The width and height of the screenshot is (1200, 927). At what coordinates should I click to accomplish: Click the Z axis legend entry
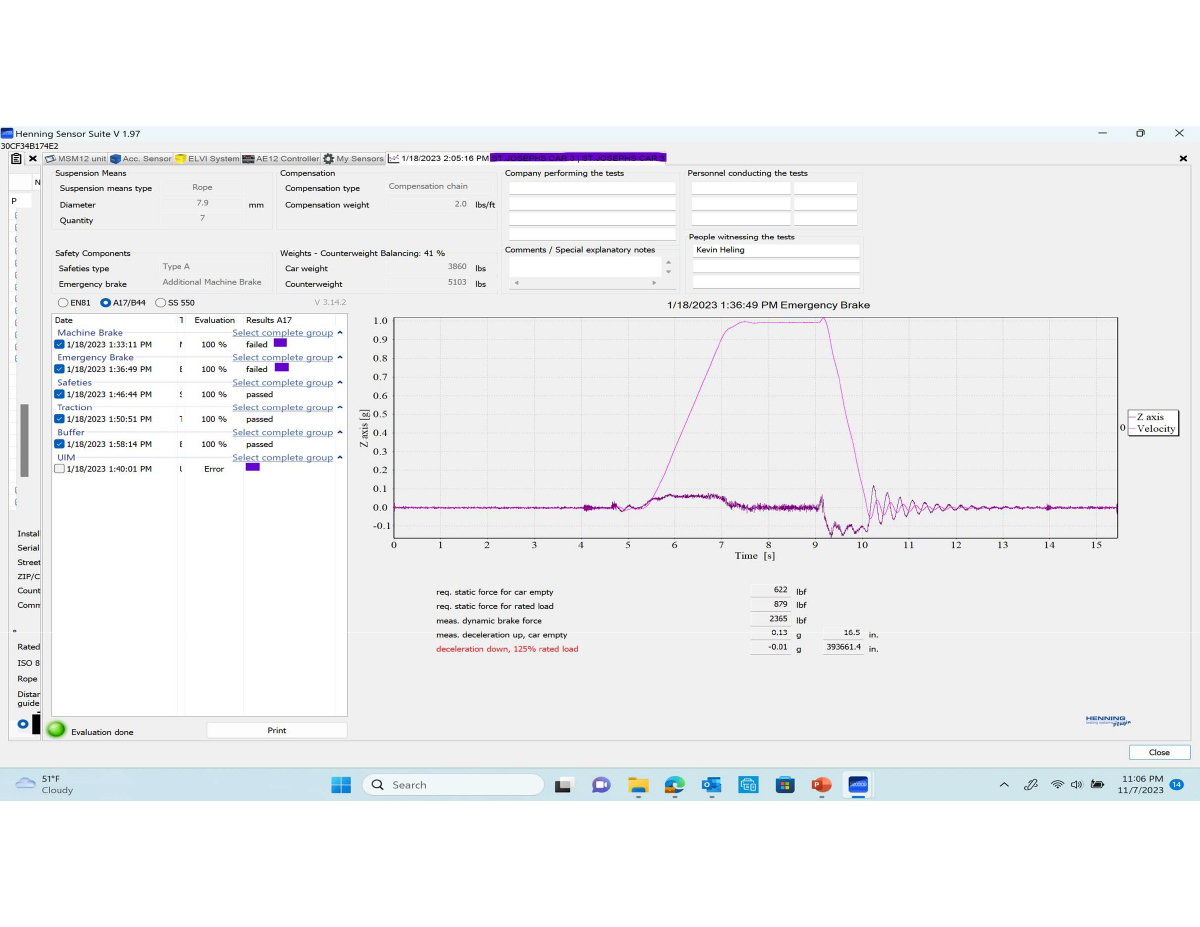pos(1150,416)
